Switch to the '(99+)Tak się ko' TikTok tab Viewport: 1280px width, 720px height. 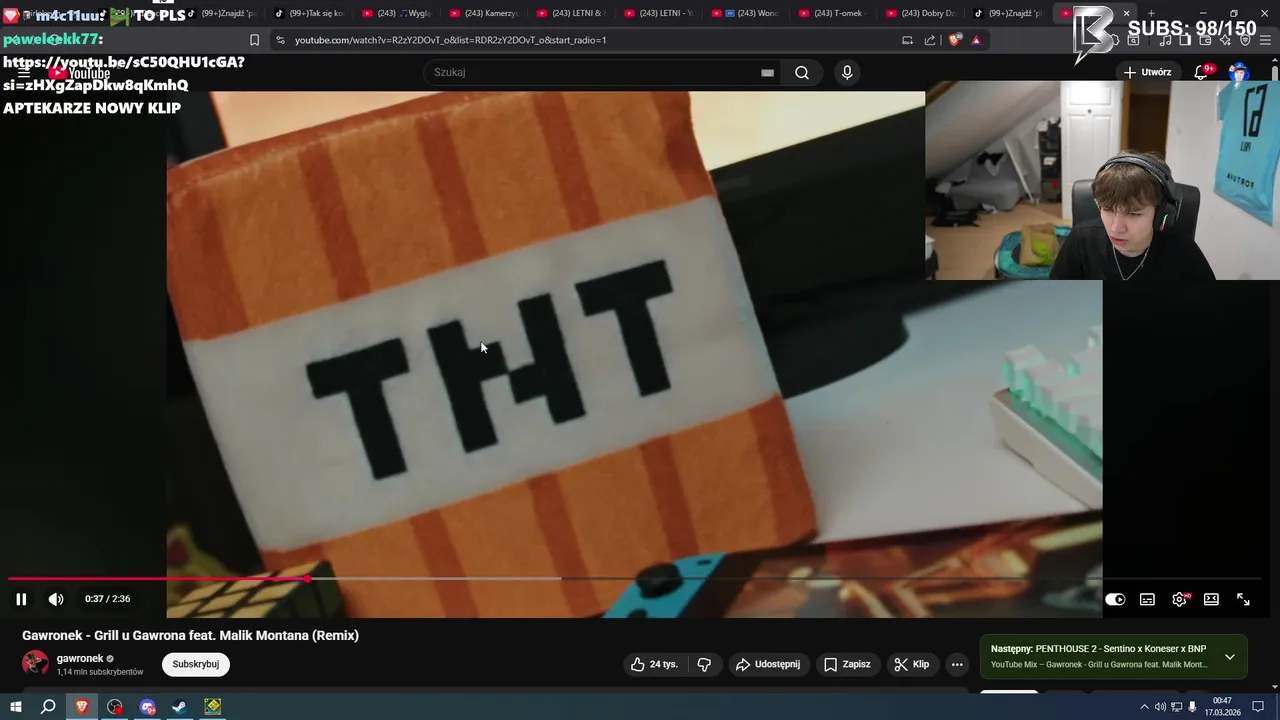click(x=308, y=13)
